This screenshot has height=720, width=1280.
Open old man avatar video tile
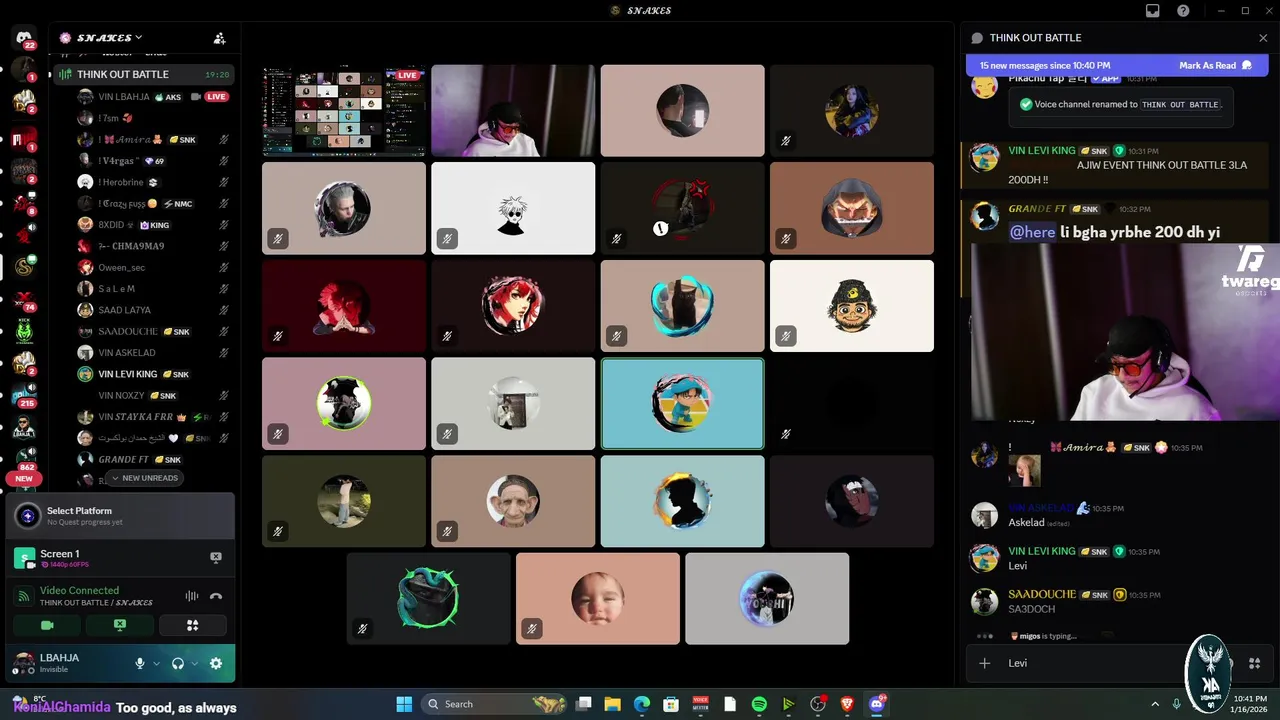coord(513,501)
